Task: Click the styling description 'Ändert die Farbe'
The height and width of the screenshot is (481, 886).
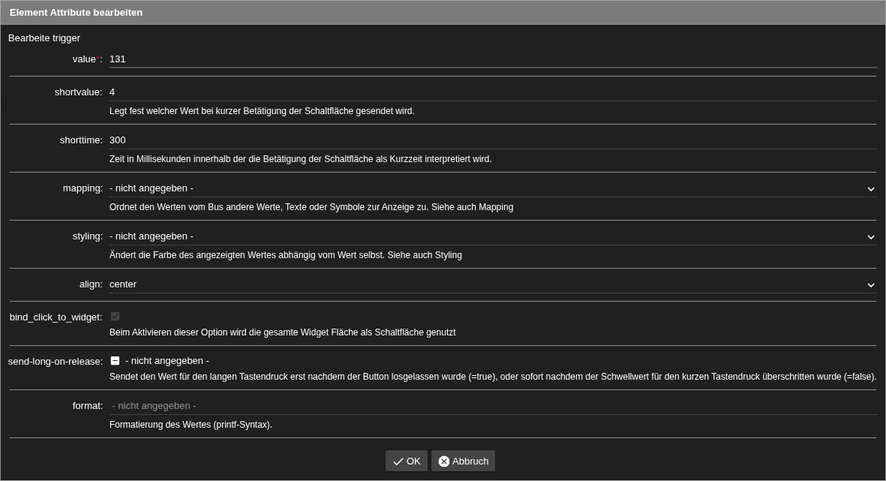Action: point(285,255)
